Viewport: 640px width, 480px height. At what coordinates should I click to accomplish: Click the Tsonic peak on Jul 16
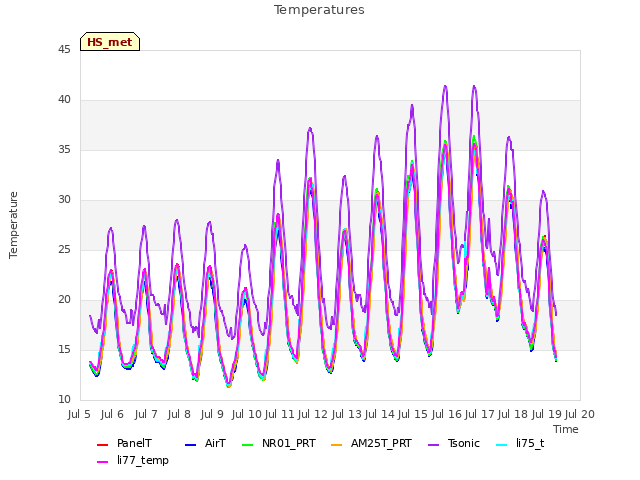[x=445, y=86]
